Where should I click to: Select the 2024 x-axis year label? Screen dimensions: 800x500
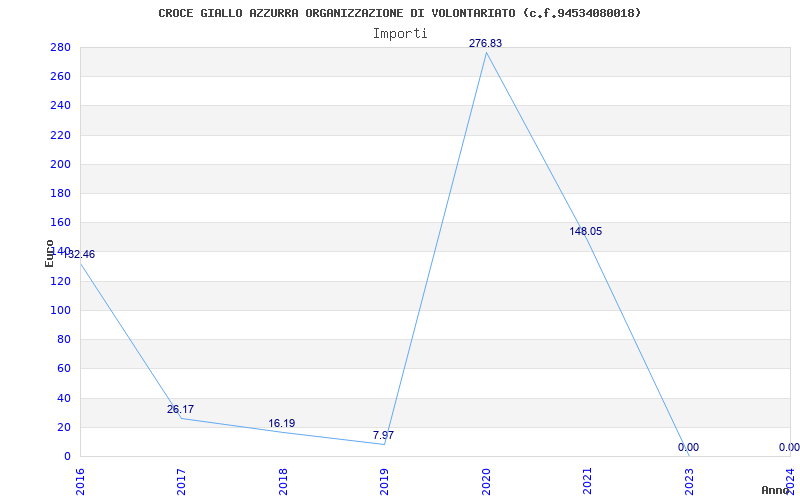790,481
